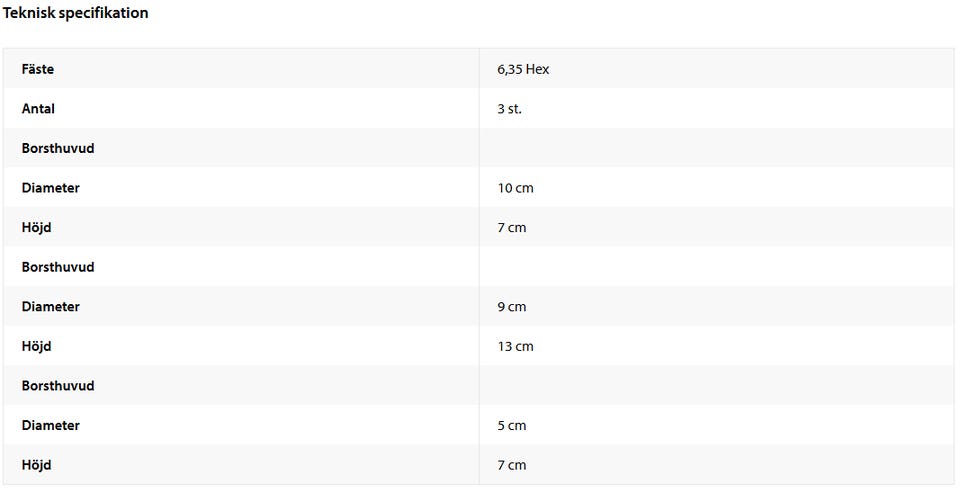Click the 6,35 Hex value

523,69
